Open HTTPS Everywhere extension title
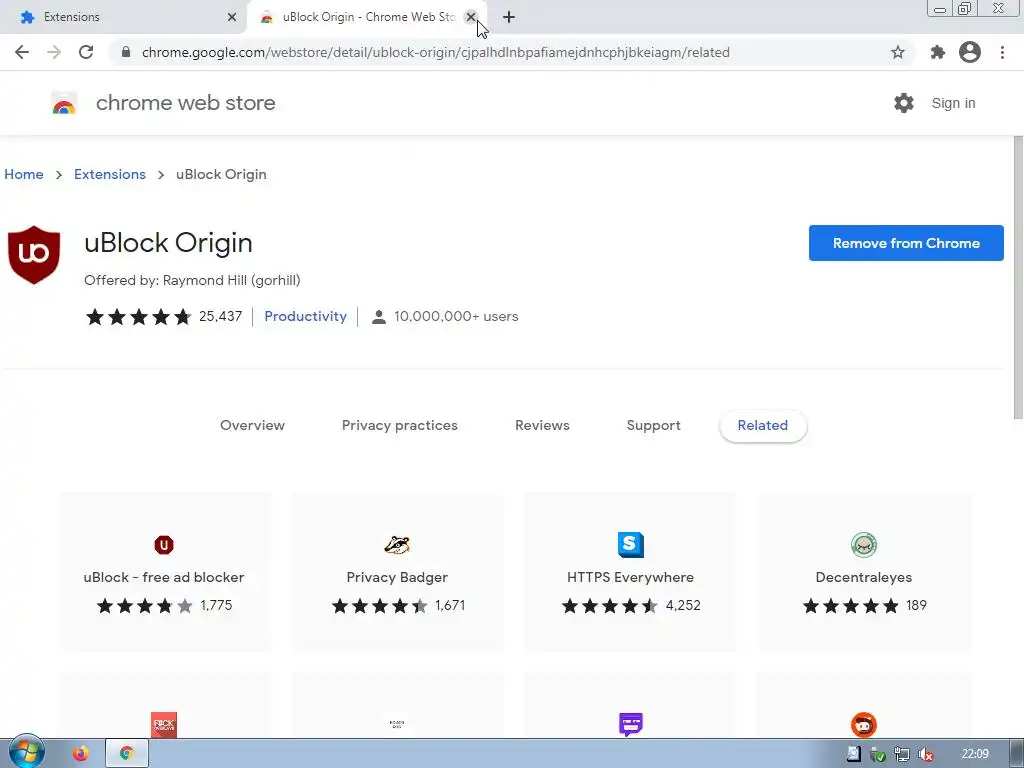Screen dimensions: 1024x768 (x=630, y=577)
